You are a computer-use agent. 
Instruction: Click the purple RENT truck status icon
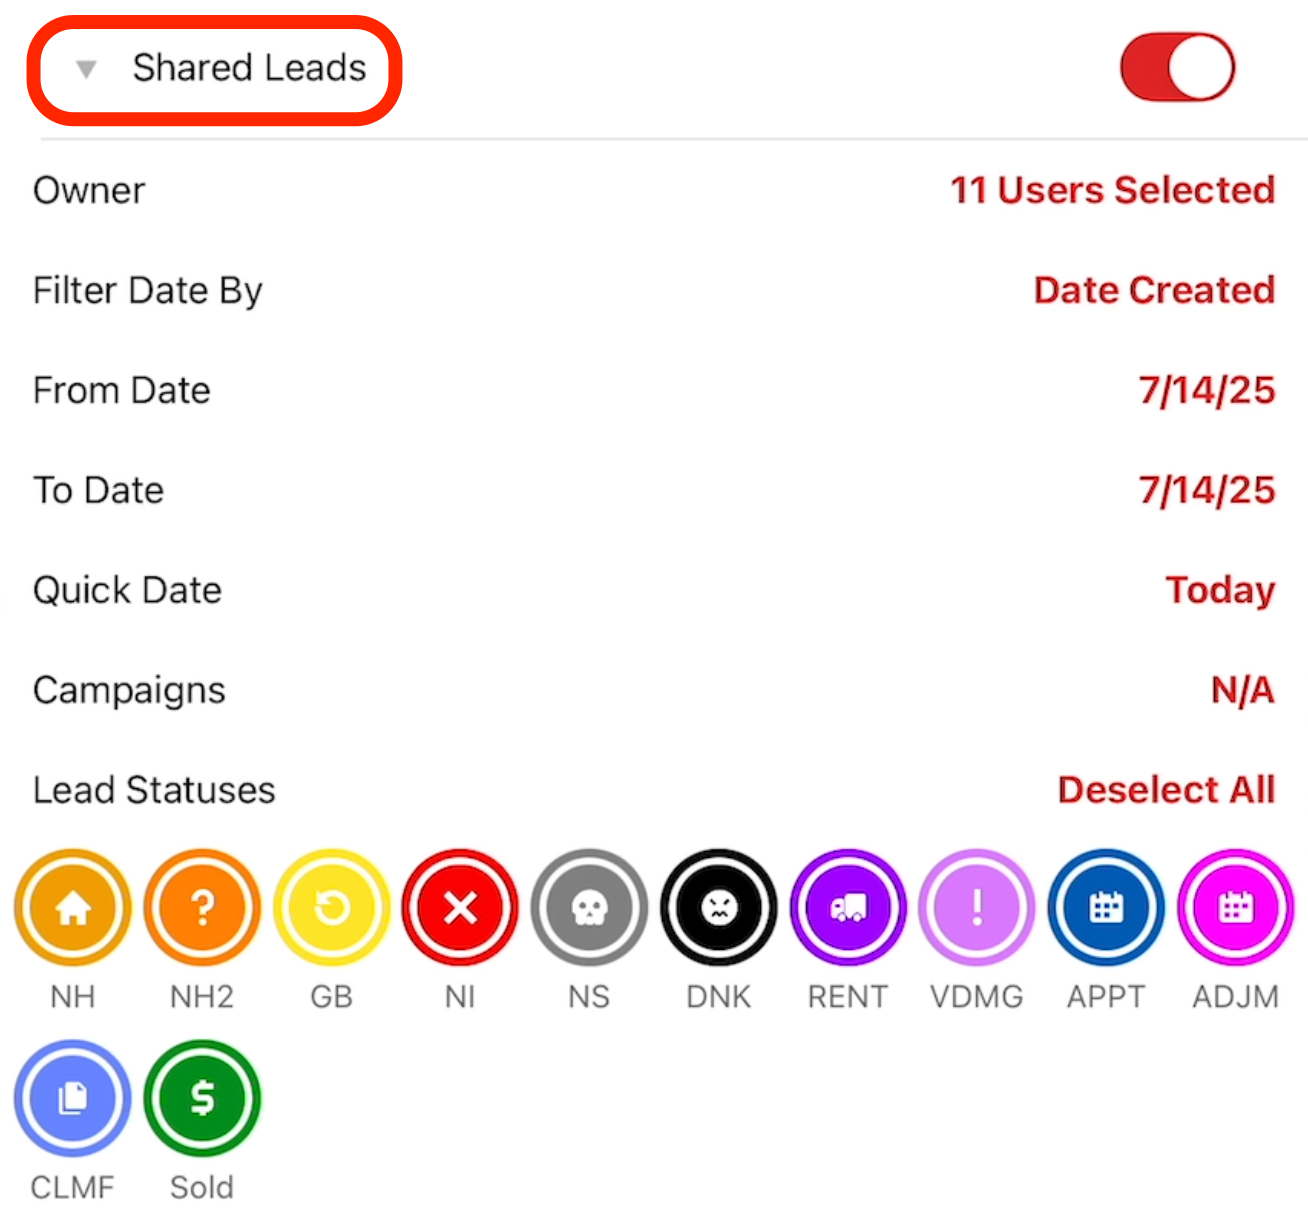(848, 908)
